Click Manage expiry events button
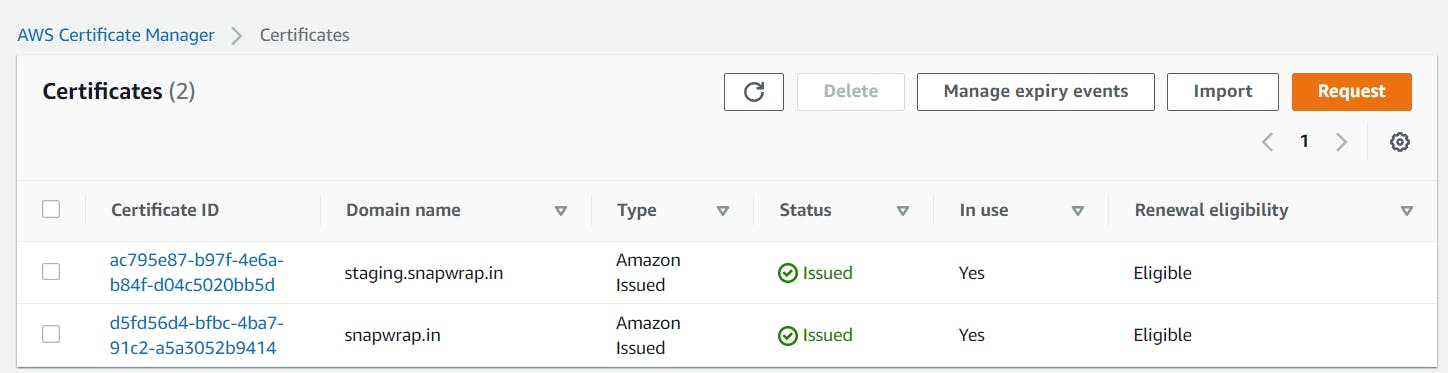 (1036, 92)
